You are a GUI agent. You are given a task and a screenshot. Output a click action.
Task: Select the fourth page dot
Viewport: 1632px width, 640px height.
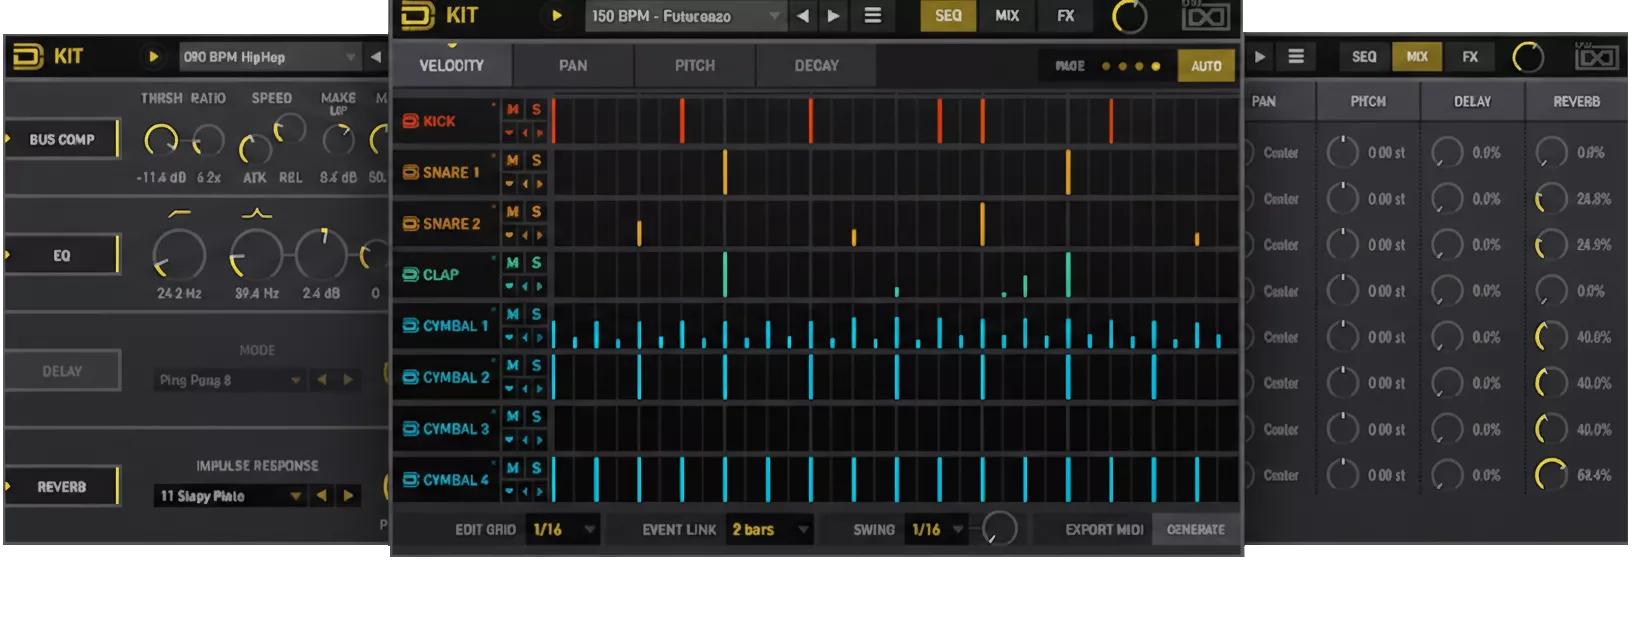[1156, 66]
